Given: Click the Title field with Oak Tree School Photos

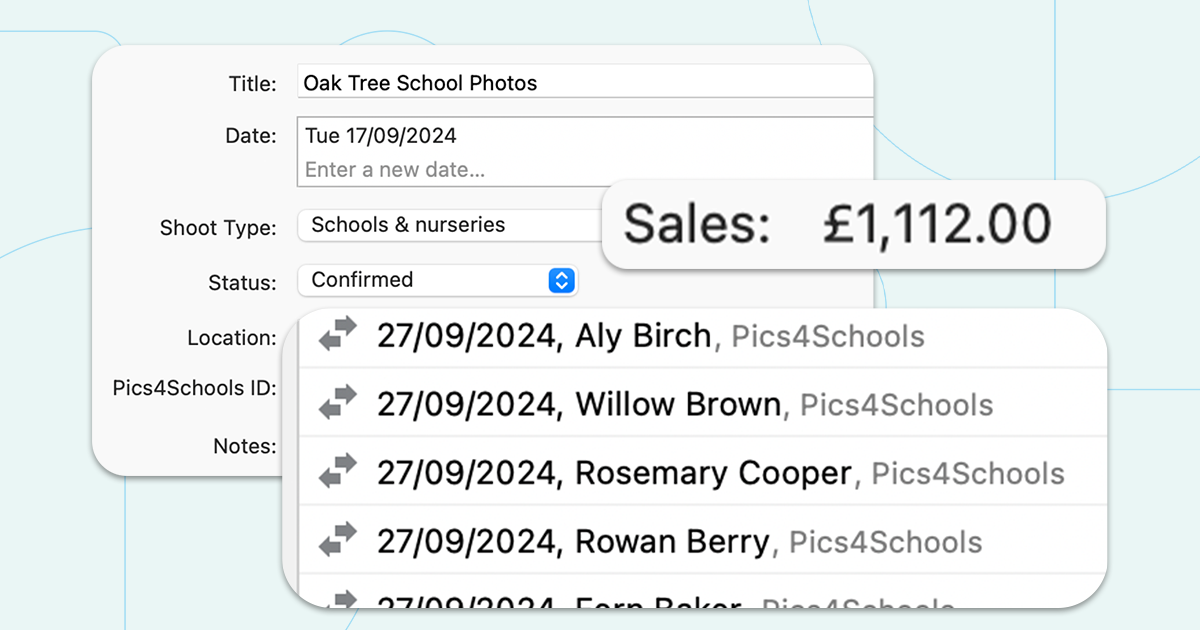Looking at the screenshot, I should tap(586, 82).
